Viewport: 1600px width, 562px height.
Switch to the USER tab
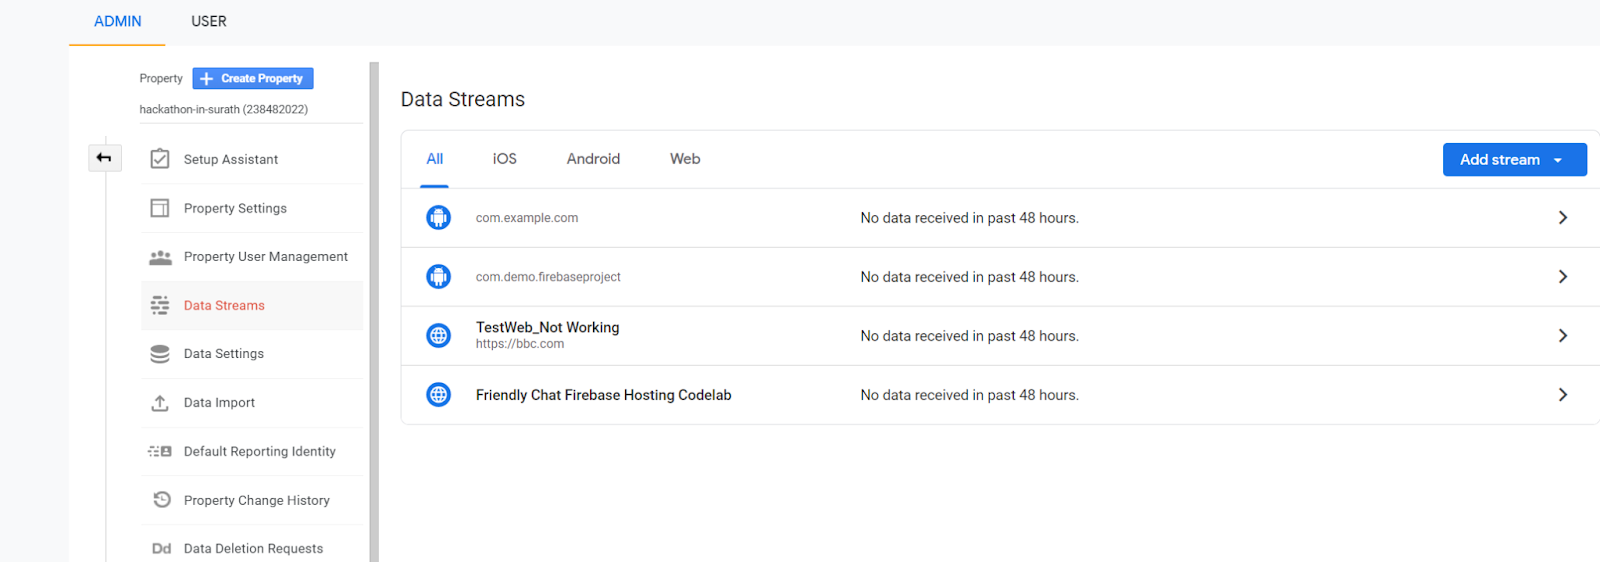pyautogui.click(x=209, y=22)
